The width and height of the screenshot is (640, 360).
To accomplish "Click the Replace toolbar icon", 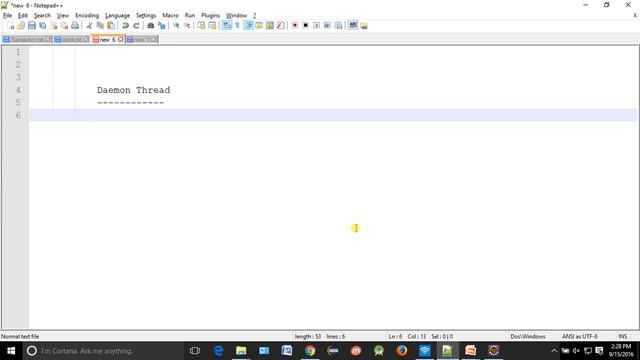I will point(162,26).
